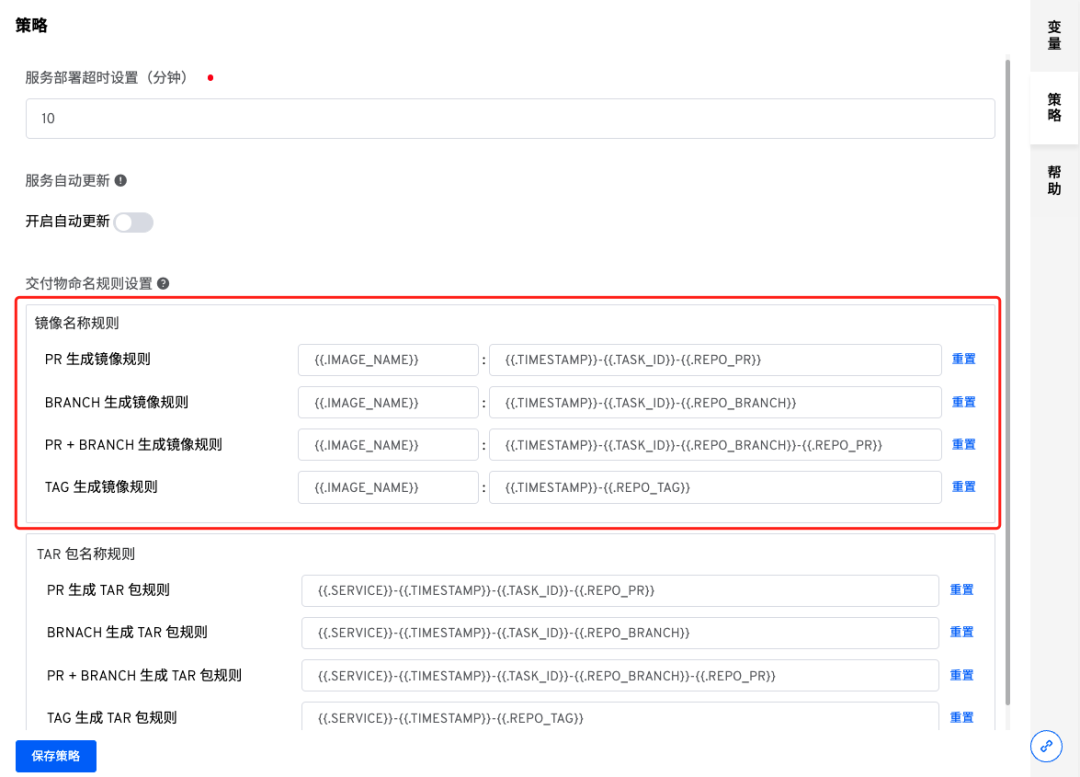
Task: Reset the BRNACH 生成 TAR 包规则 row
Action: (962, 632)
